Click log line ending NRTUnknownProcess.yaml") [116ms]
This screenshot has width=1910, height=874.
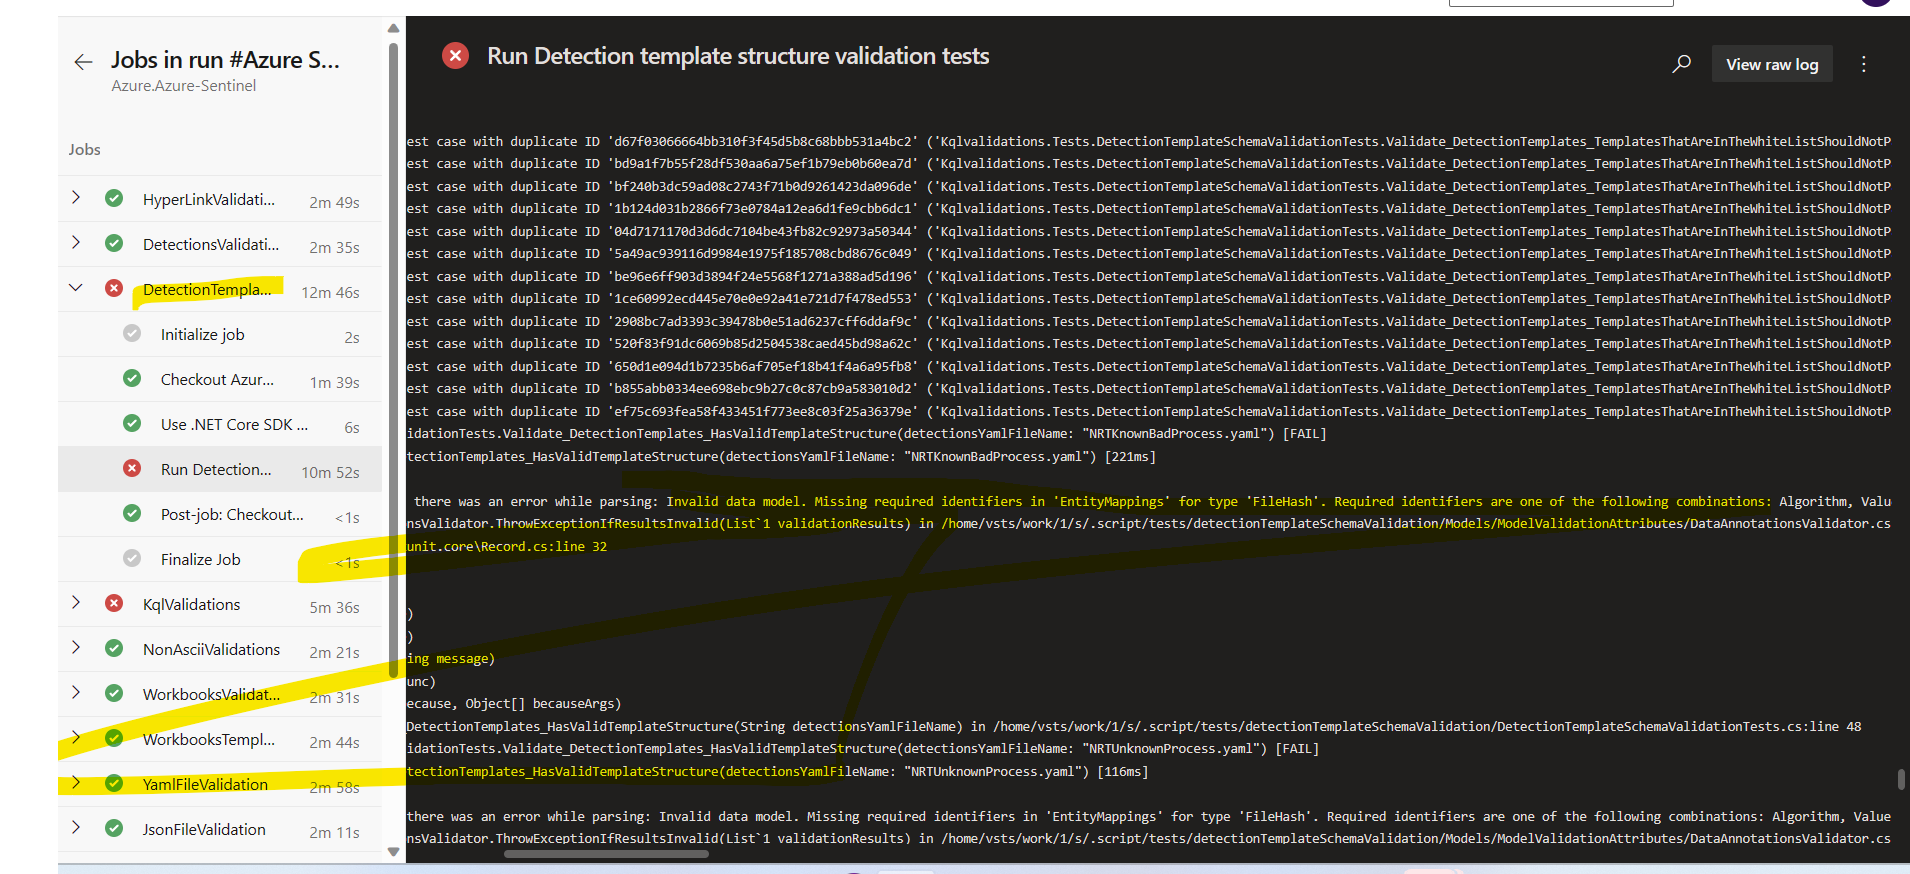(777, 771)
